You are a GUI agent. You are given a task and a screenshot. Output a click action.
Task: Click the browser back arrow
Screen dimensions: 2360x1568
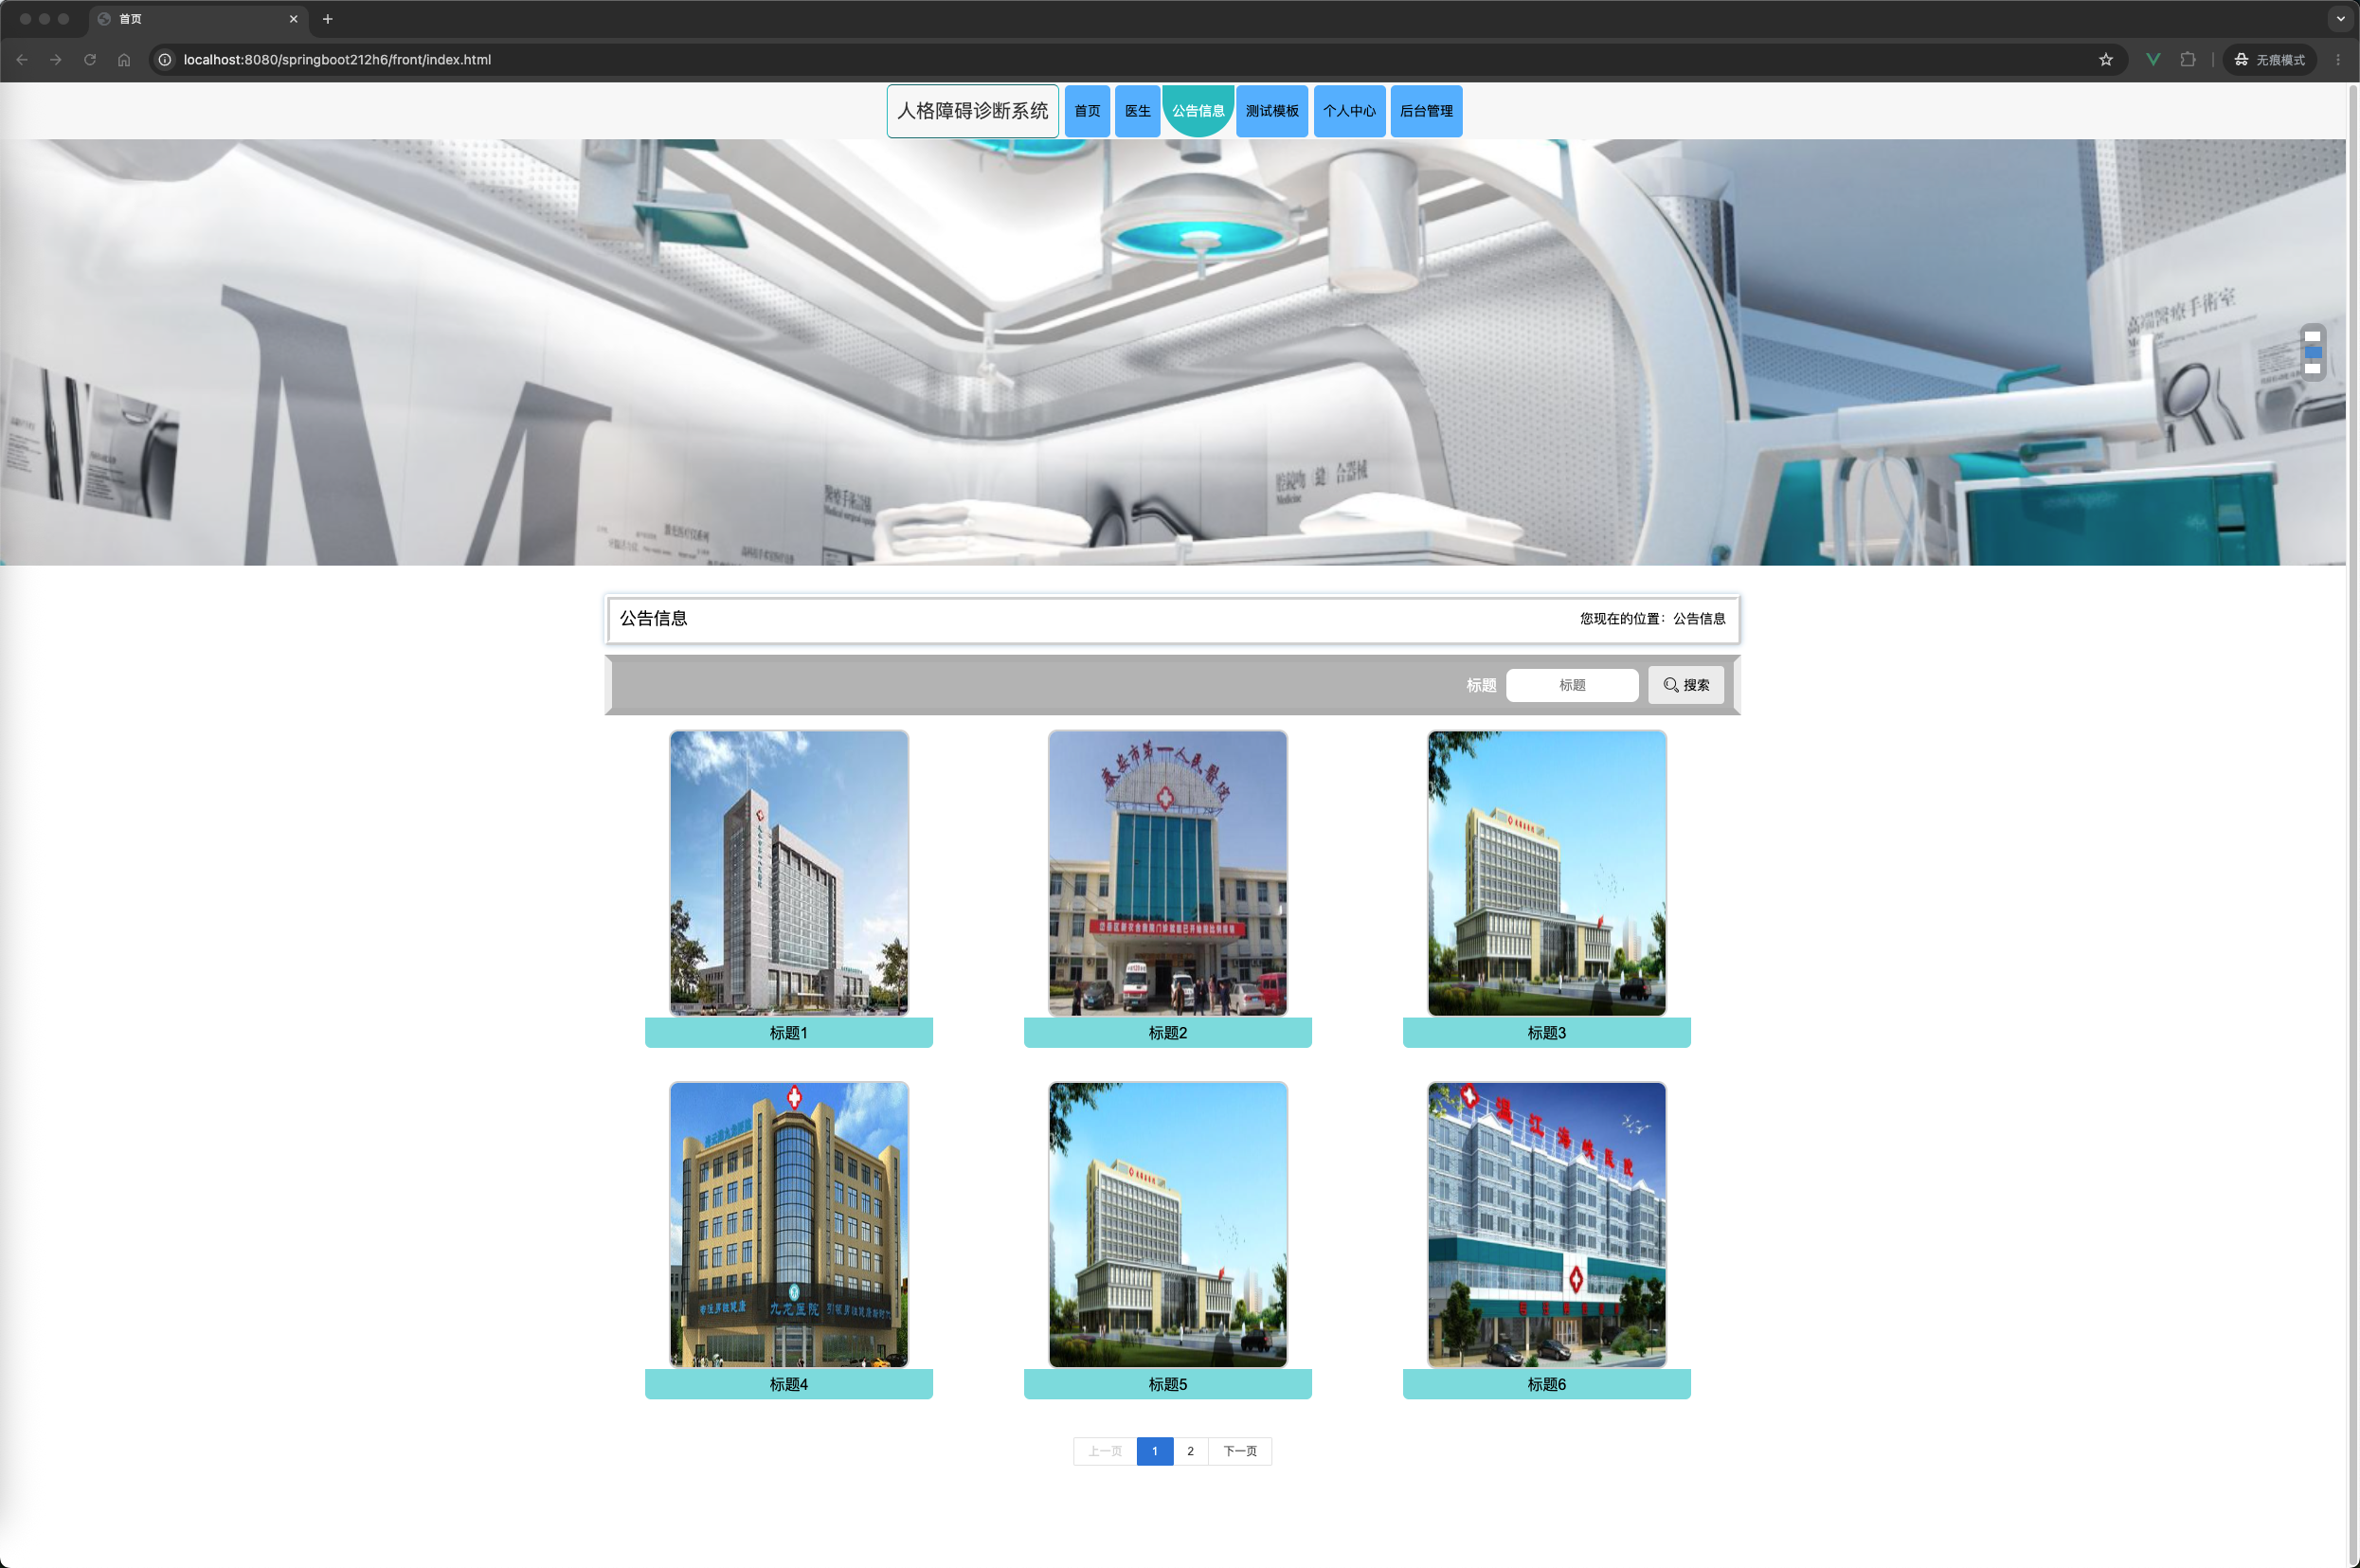[x=22, y=60]
